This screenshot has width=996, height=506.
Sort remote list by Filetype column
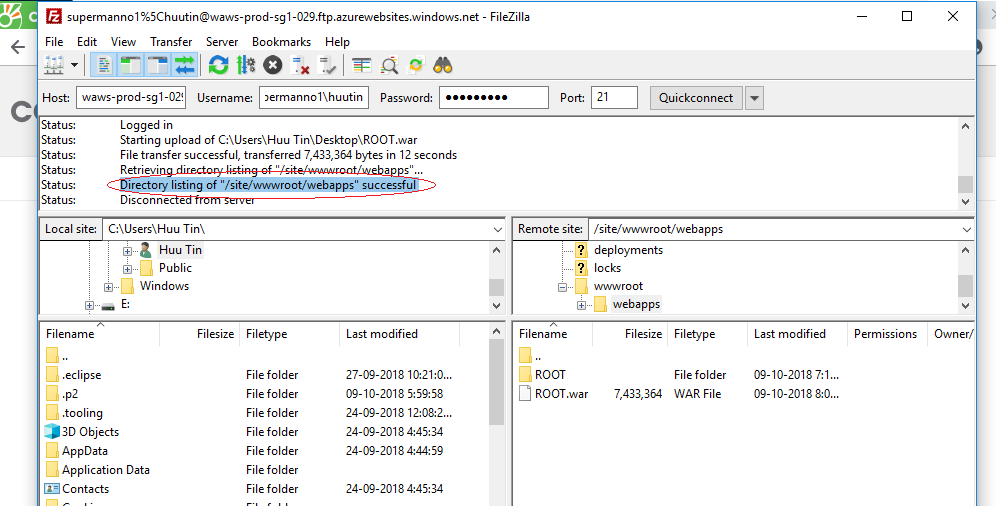pos(708,334)
